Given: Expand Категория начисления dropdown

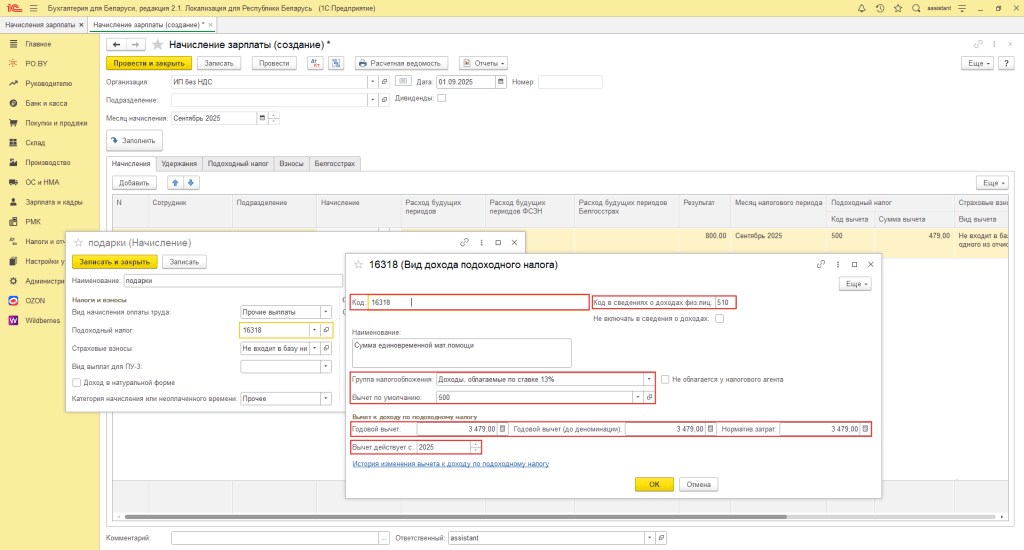Looking at the screenshot, I should [325, 398].
